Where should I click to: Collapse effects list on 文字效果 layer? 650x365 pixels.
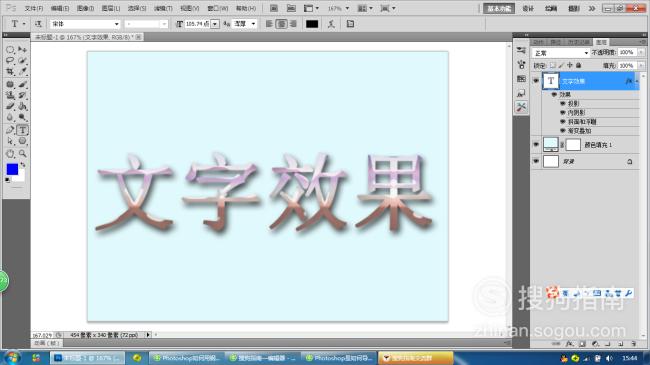pos(637,81)
